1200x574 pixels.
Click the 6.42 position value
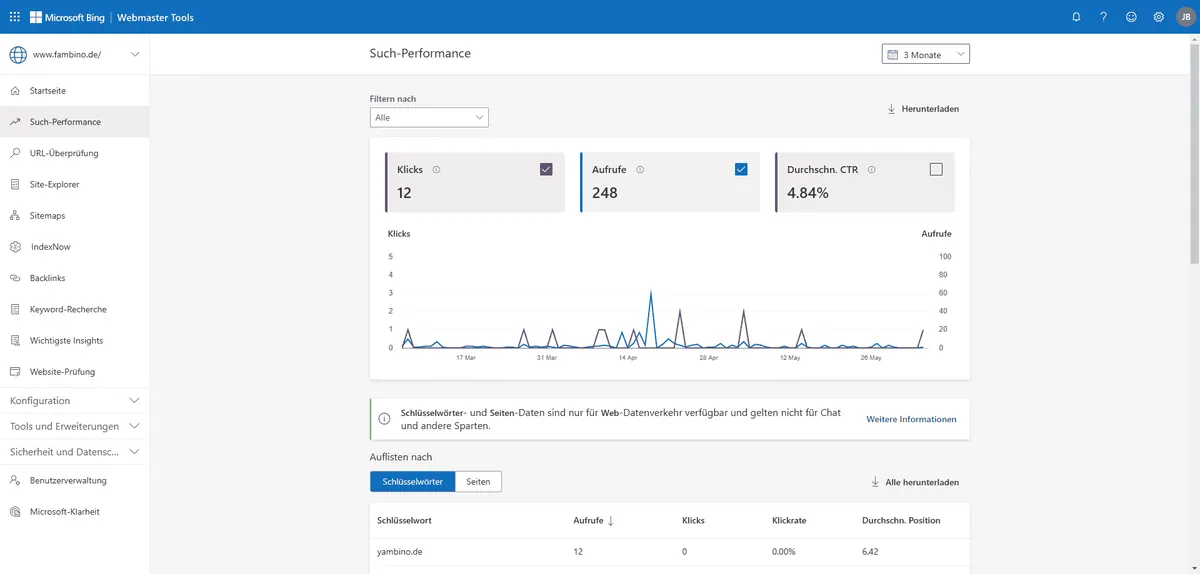coord(871,551)
